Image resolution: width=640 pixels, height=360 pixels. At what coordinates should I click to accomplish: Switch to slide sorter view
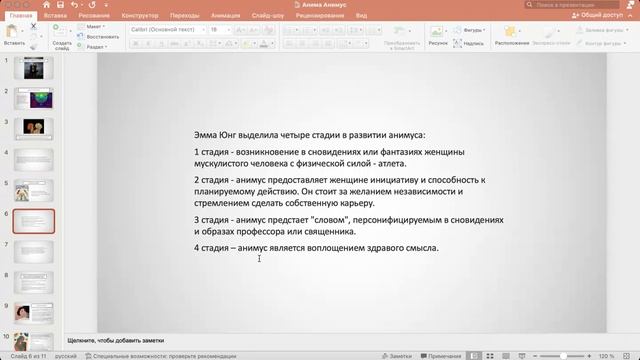pyautogui.click(x=490, y=356)
